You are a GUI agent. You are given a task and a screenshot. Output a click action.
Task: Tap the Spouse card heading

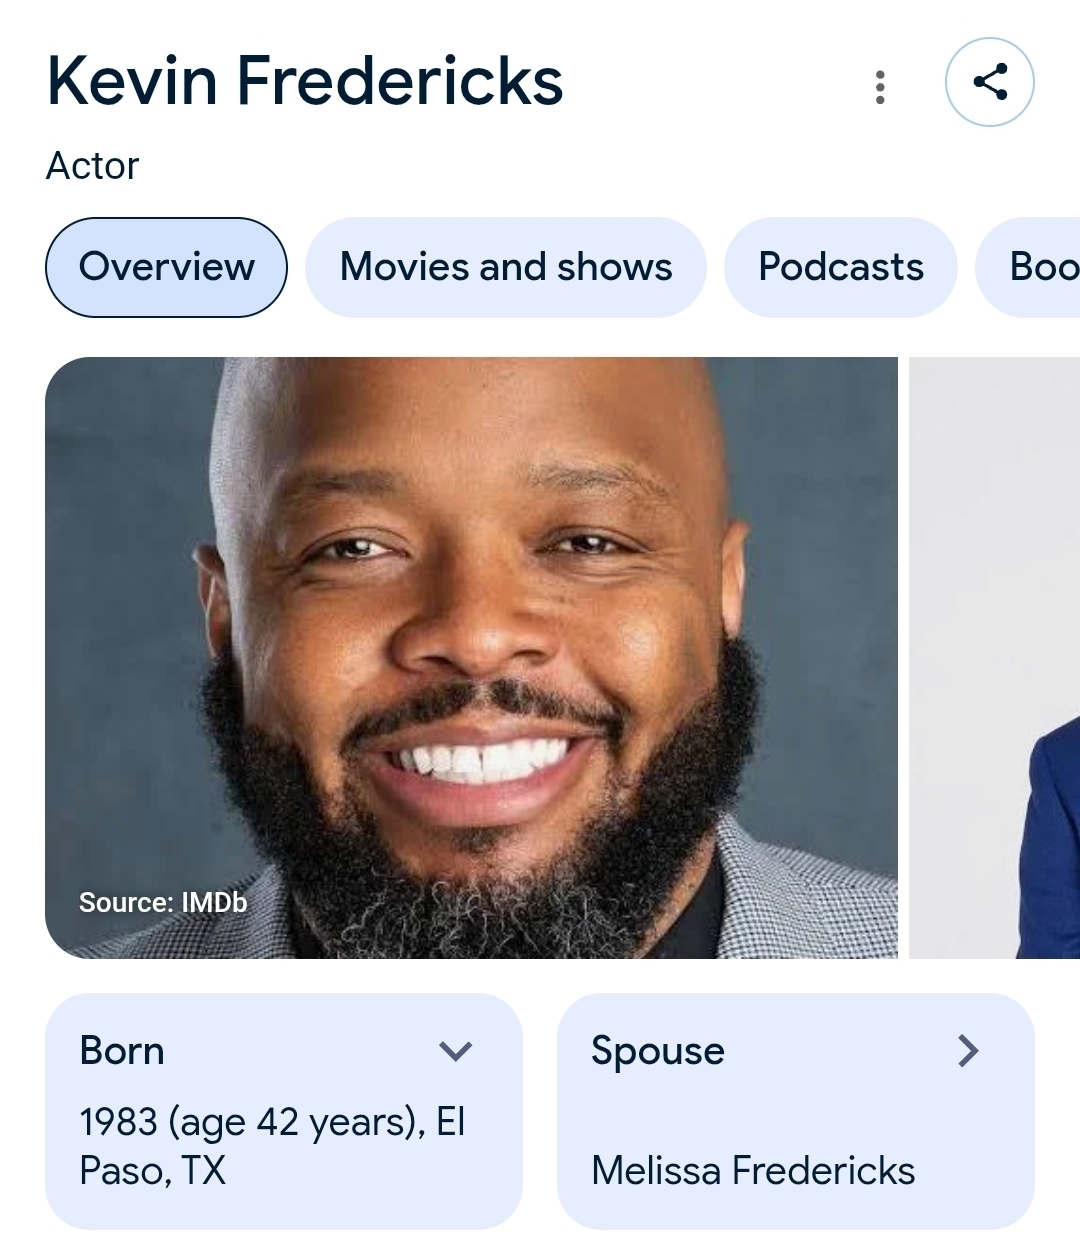pyautogui.click(x=658, y=1051)
